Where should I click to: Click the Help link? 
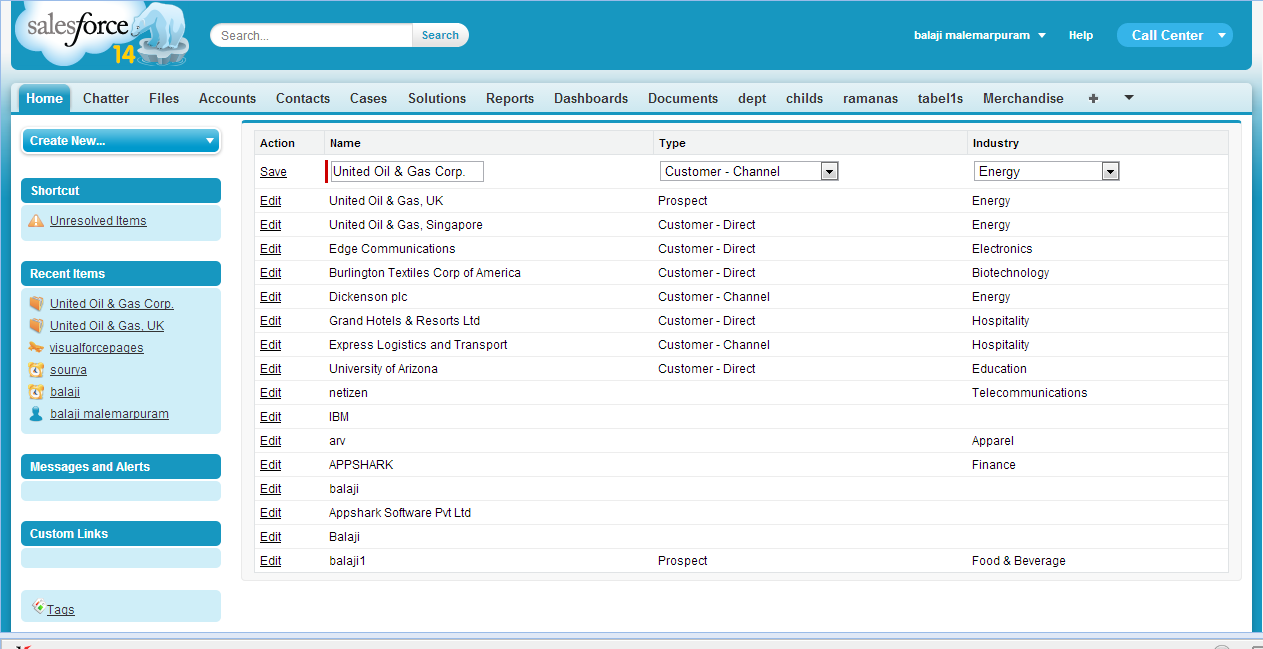click(x=1081, y=35)
